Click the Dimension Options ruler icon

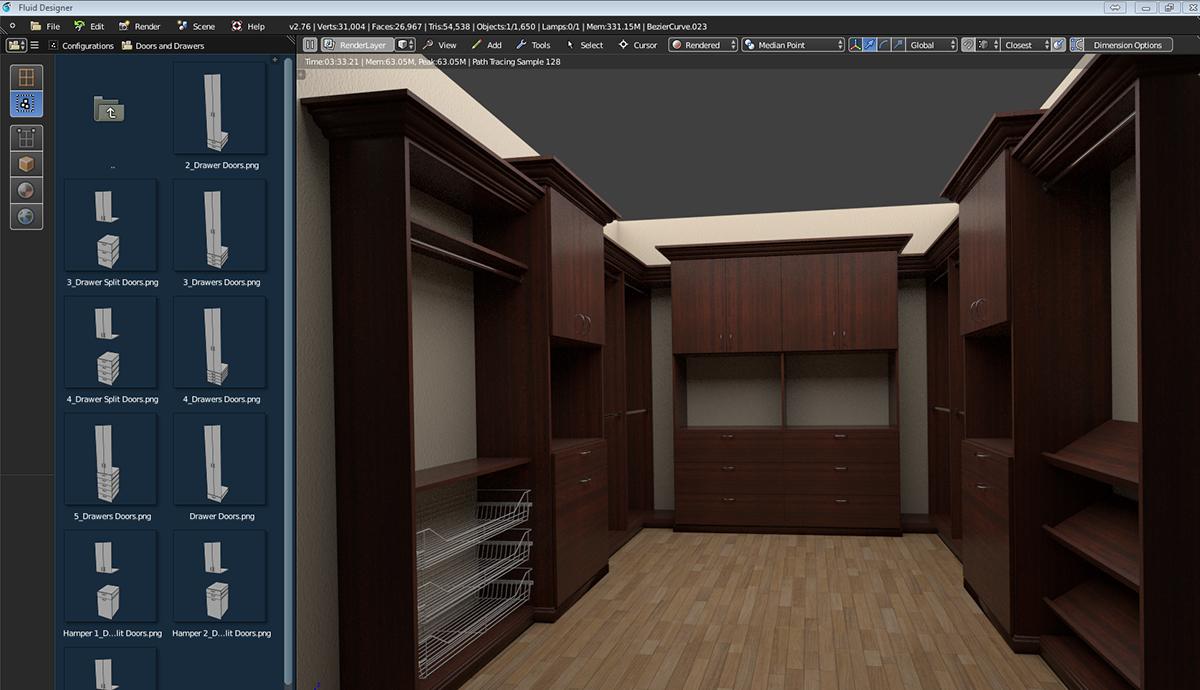(1078, 45)
